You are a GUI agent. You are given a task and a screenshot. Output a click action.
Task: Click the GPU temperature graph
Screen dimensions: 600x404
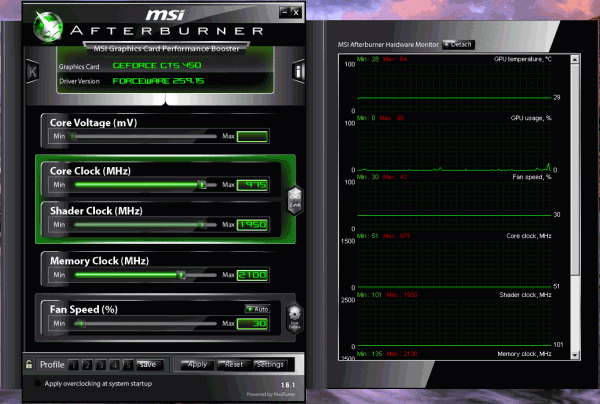[x=454, y=88]
